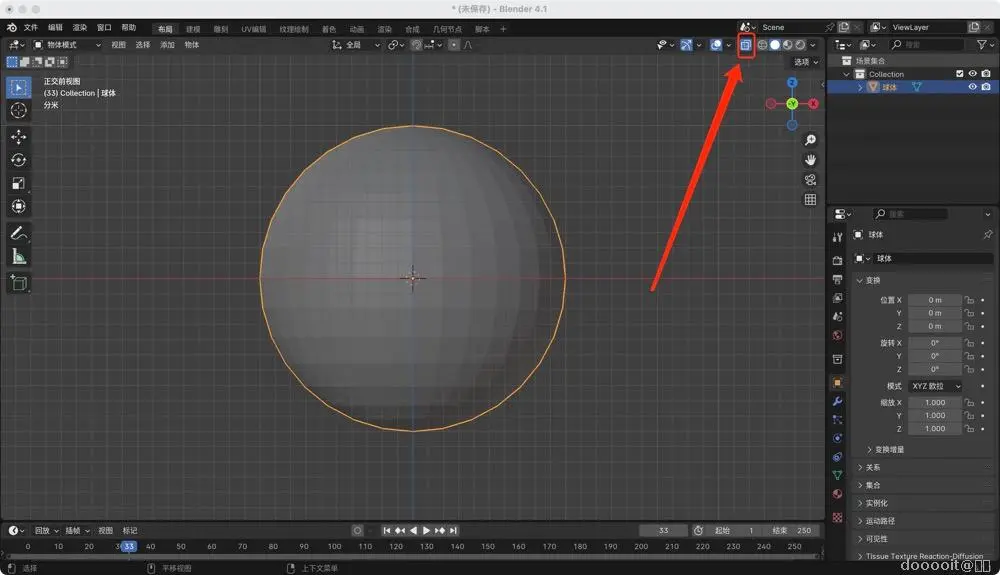
Task: Toggle lock on 位置 X field
Action: point(969,300)
